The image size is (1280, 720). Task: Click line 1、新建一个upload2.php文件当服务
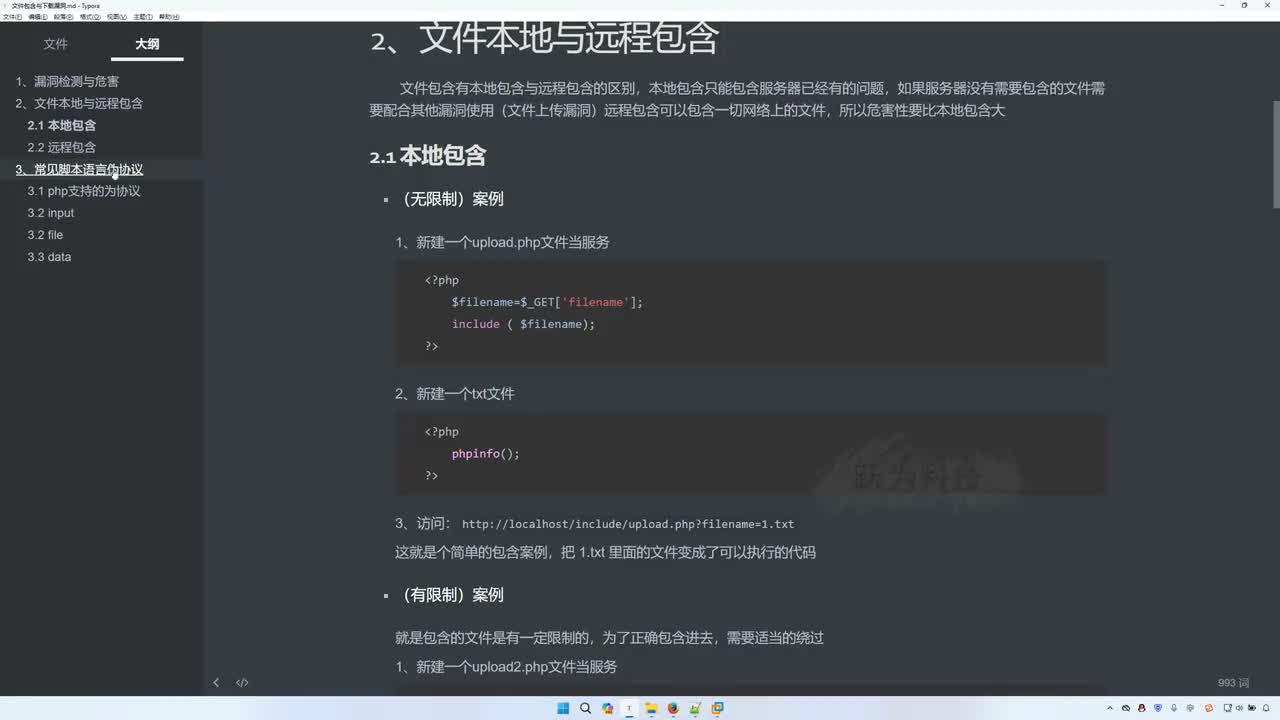(x=506, y=667)
